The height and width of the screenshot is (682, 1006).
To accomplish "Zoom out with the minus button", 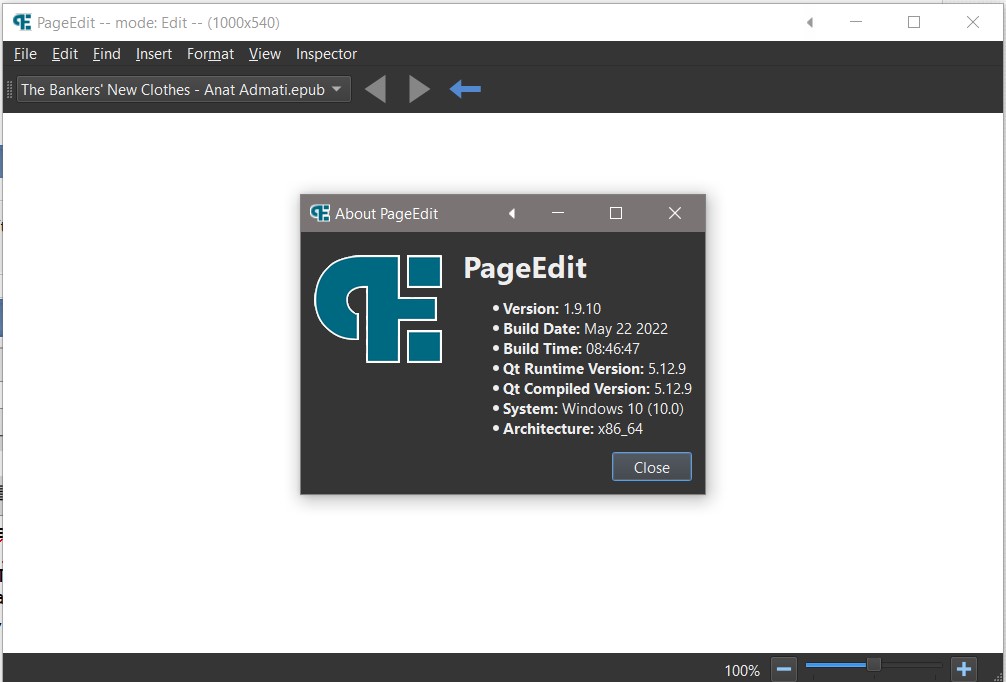I will [x=783, y=670].
